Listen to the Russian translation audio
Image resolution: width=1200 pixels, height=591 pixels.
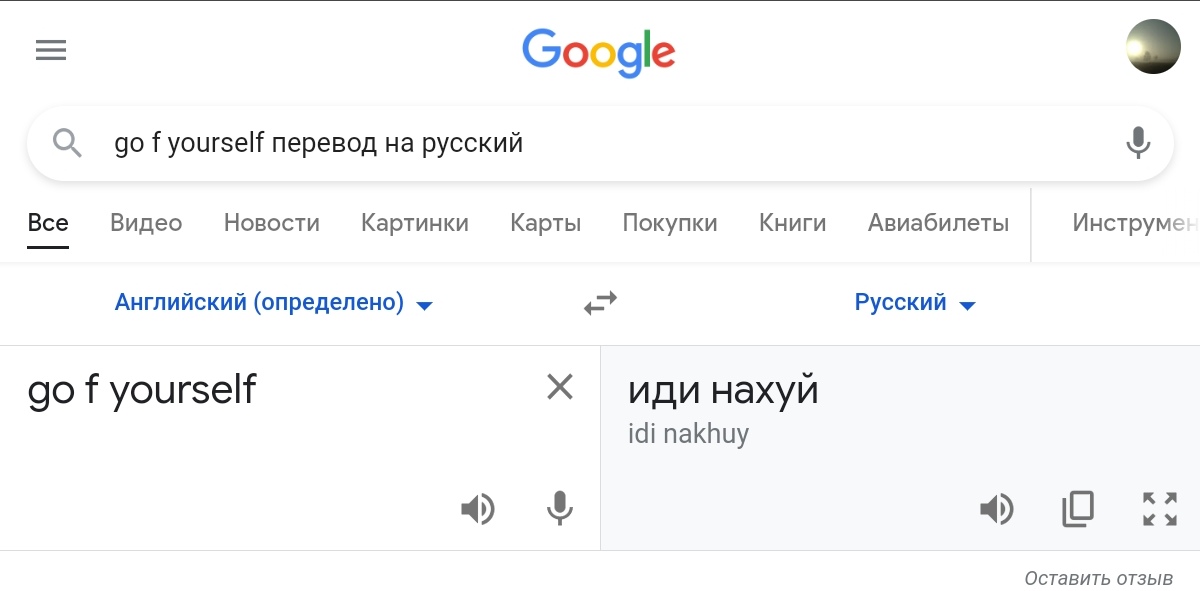point(996,510)
